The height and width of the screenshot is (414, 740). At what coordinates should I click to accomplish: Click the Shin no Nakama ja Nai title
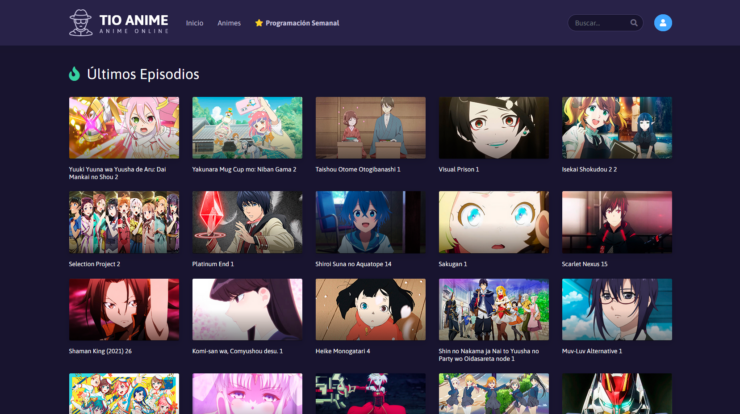488,355
